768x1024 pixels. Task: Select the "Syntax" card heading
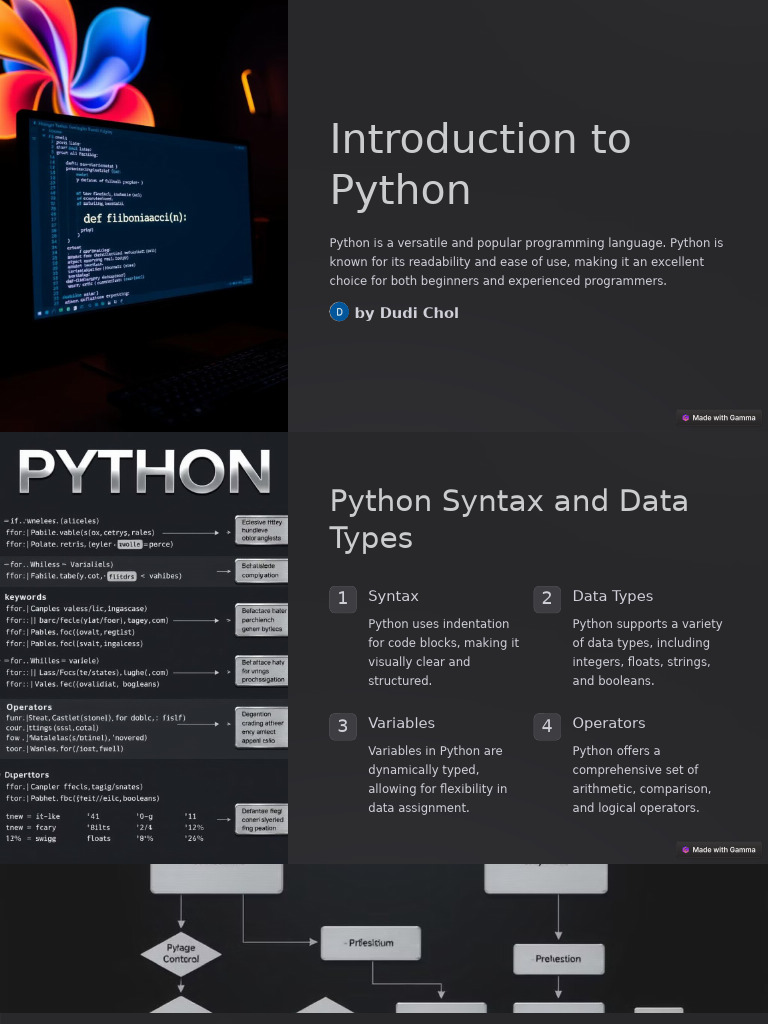pyautogui.click(x=393, y=596)
